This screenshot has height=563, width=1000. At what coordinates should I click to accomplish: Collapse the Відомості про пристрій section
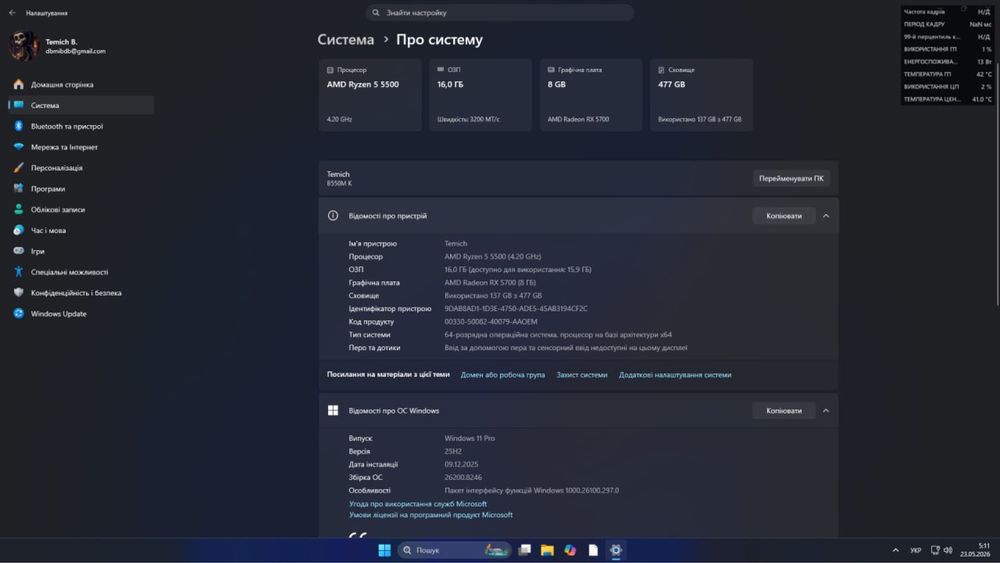(x=826, y=216)
